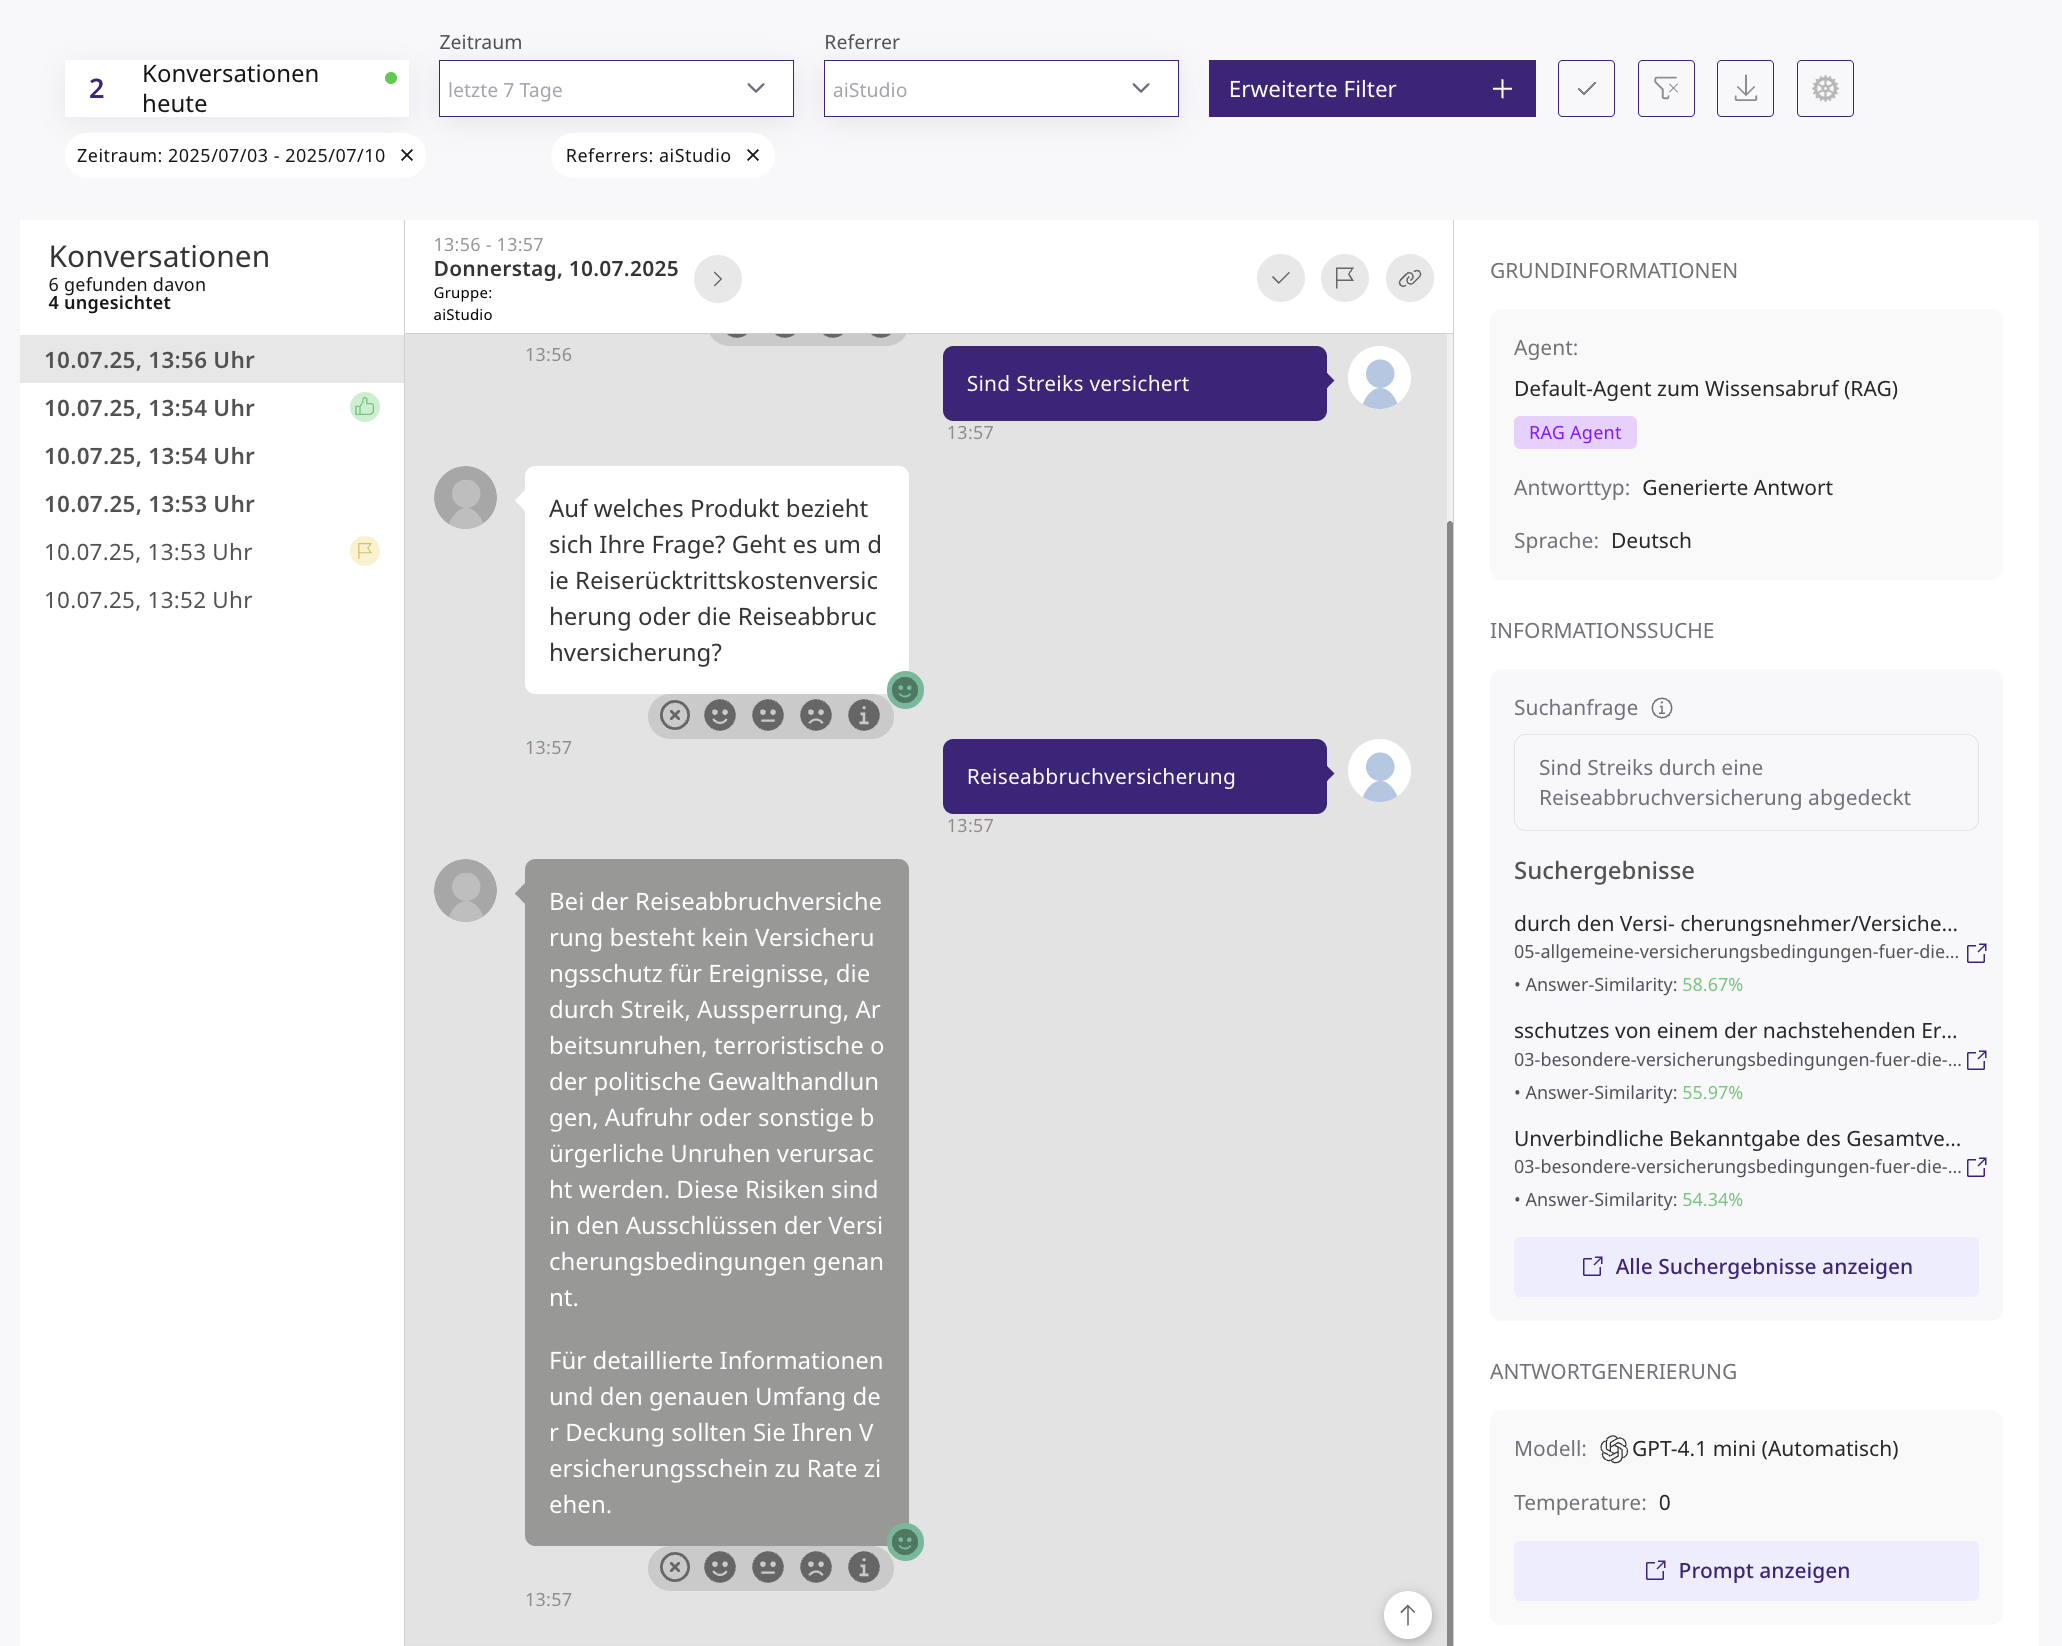Screen dimensions: 2062x1646
Task: Open result 'Unverbindliche Bekanntgabe des Gesamtve...'
Action: click(1737, 1138)
